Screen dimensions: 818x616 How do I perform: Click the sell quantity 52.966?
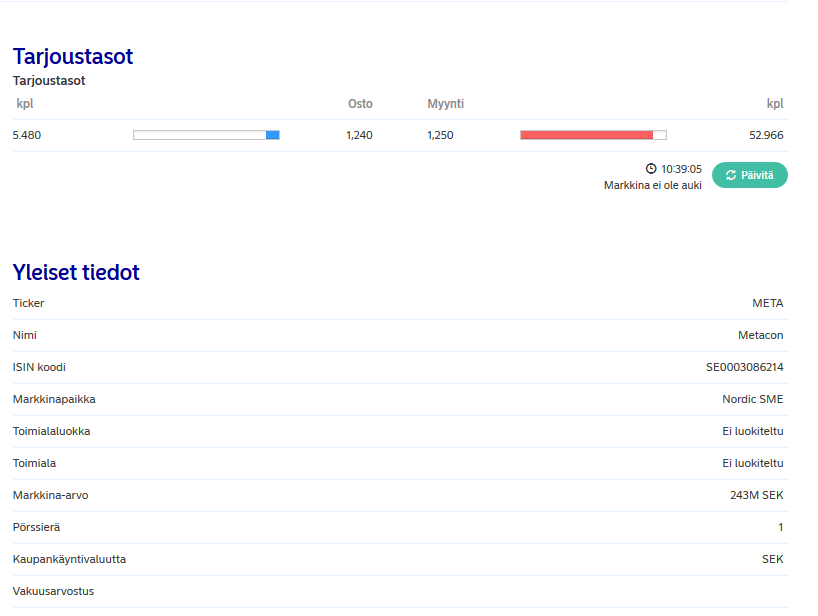coord(765,135)
